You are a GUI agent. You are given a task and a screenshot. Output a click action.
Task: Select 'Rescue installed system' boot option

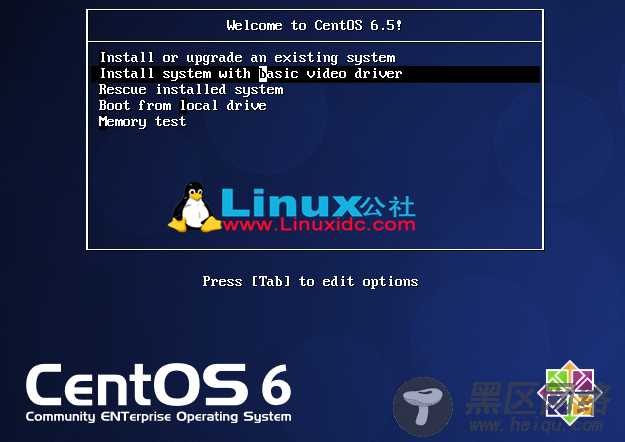(191, 90)
